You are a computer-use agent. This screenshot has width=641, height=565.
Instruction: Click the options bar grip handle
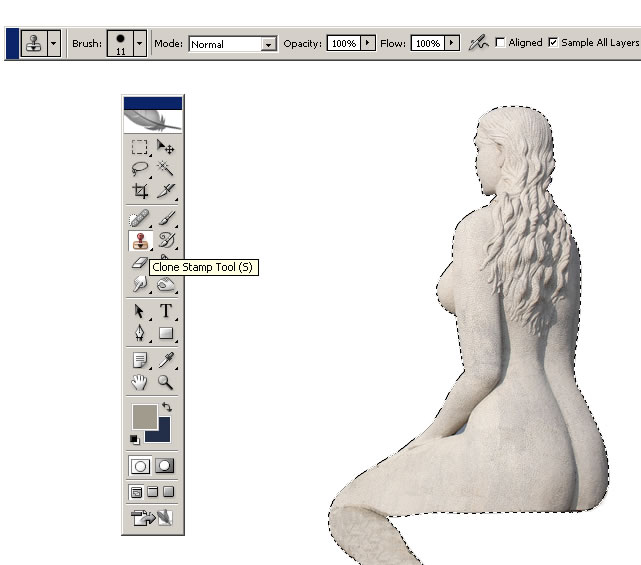pos(12,43)
